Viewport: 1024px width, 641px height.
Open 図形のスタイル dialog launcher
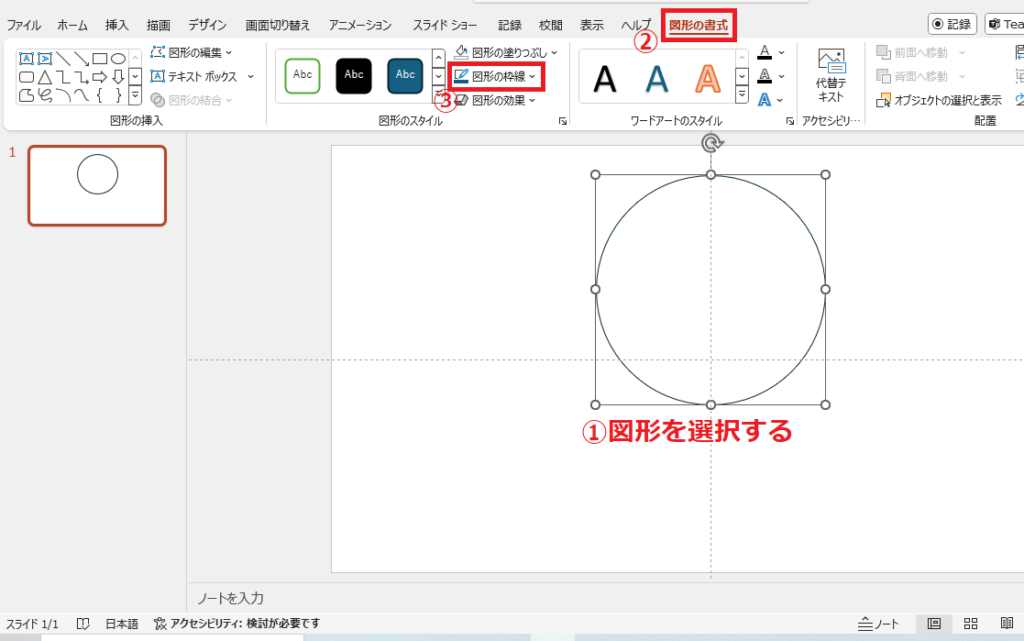(x=562, y=121)
